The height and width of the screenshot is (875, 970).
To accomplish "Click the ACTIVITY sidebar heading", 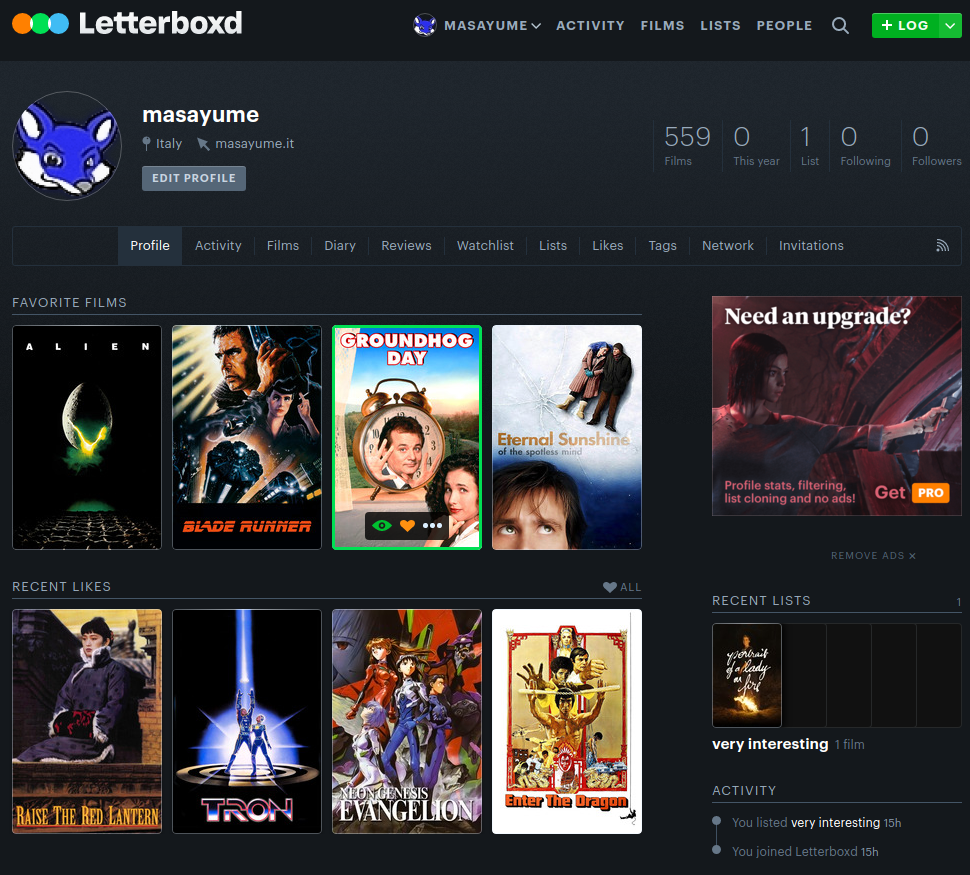I will click(744, 791).
